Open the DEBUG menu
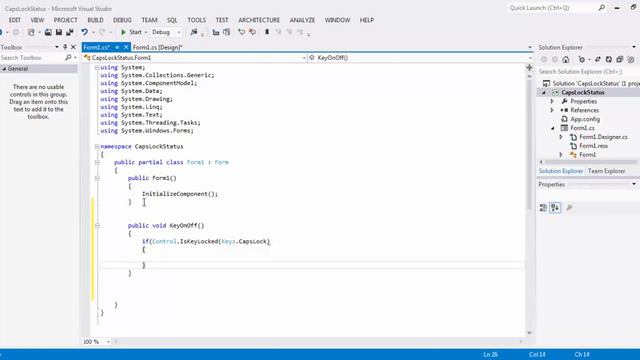 tap(122, 20)
